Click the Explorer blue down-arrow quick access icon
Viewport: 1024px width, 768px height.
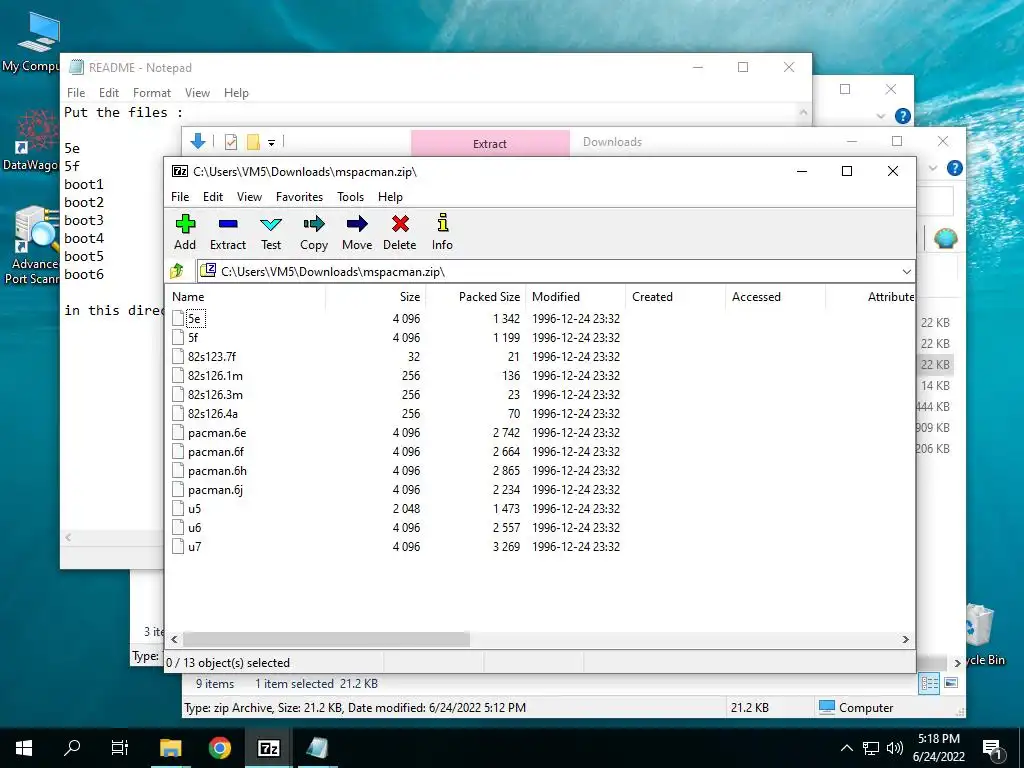tap(198, 141)
